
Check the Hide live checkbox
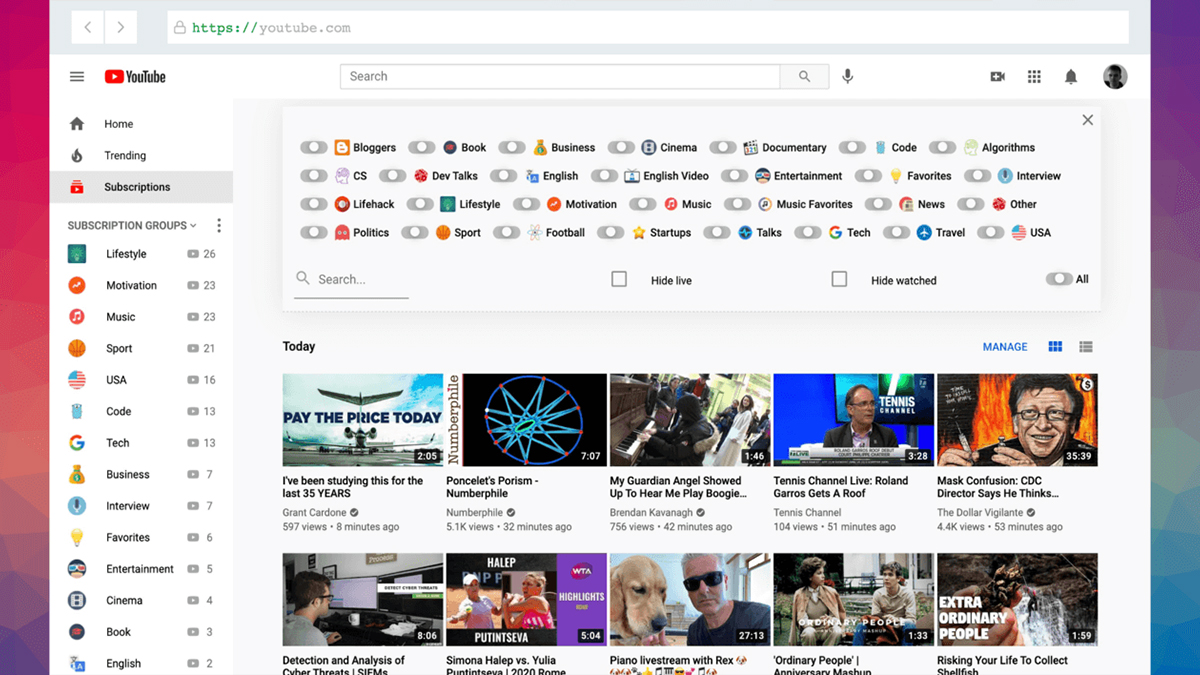point(619,280)
